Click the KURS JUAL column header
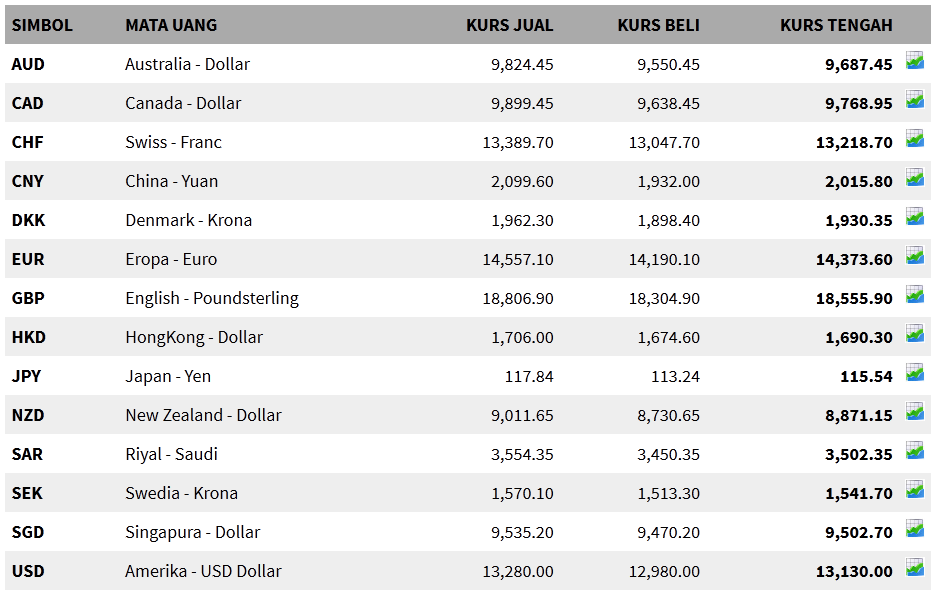937x592 pixels. [x=510, y=25]
